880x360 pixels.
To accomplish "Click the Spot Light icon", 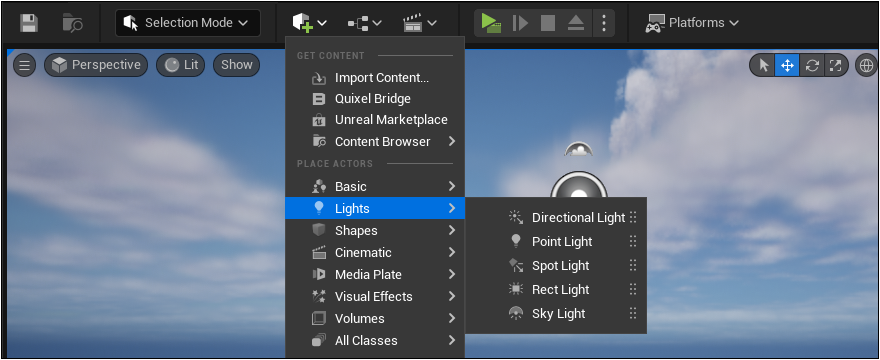I will pyautogui.click(x=515, y=265).
